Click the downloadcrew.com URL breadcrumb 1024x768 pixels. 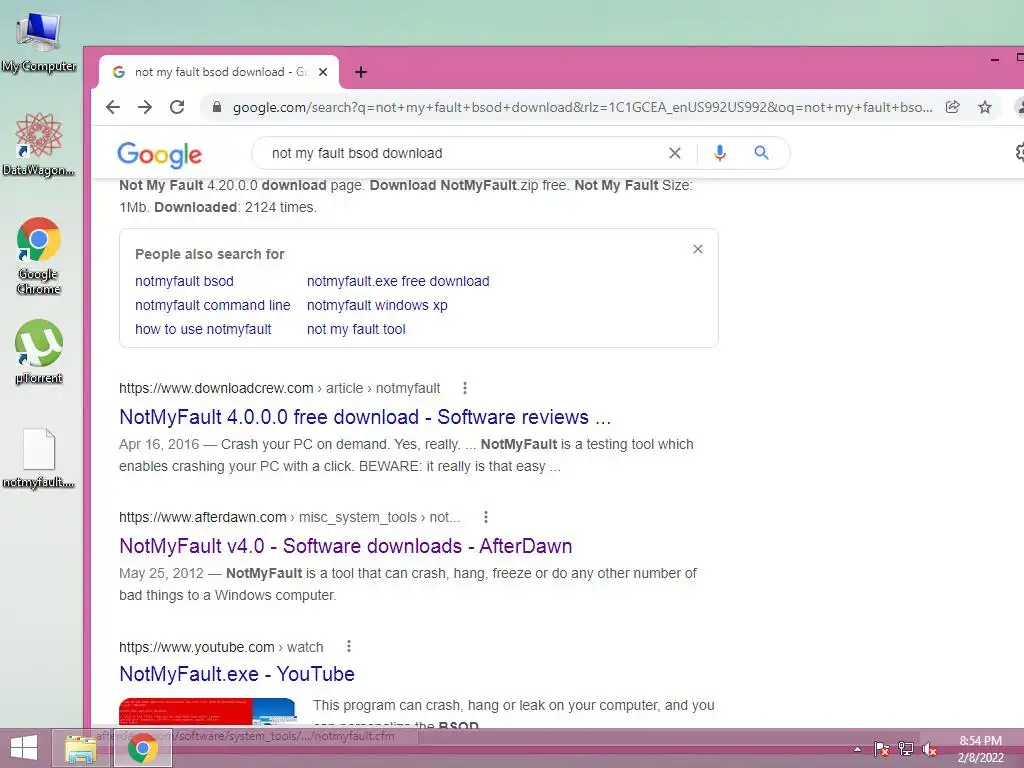point(280,389)
